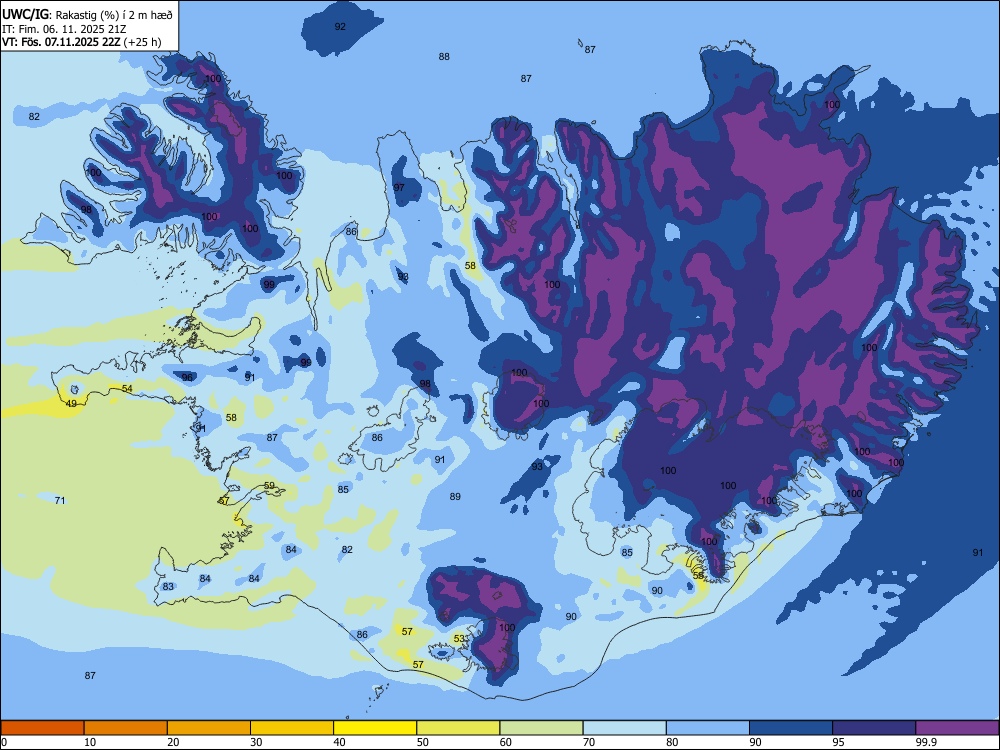Select the '54' humidity value on the map
Screen dimensions: 1000x750
pyautogui.click(x=128, y=388)
